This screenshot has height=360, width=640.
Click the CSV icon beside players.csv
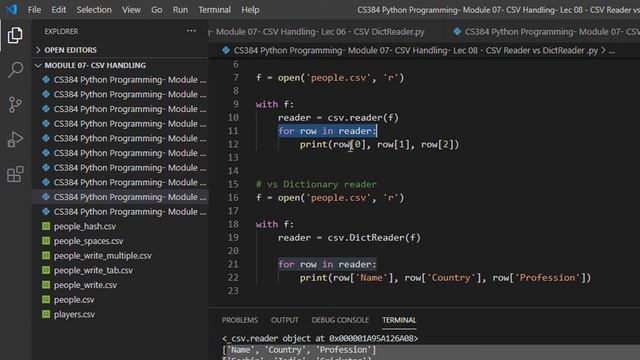point(46,314)
